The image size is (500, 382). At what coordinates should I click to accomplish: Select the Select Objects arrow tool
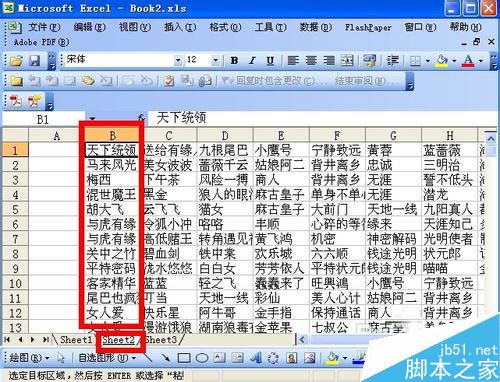61,358
